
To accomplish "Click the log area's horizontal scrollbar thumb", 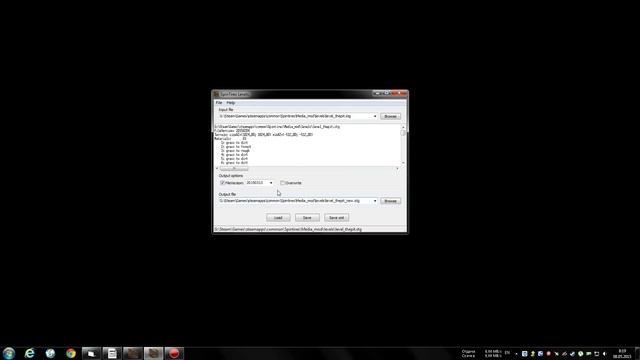I will (x=234, y=168).
